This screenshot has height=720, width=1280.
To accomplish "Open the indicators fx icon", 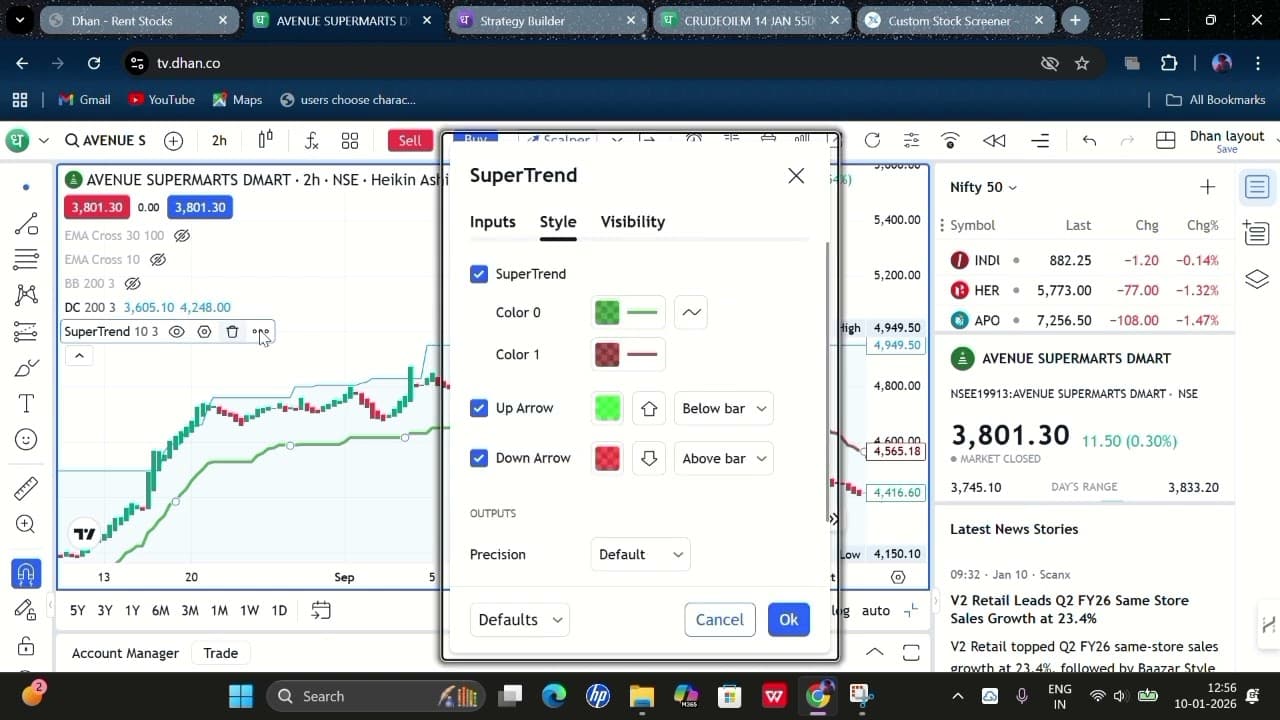I will pos(311,140).
